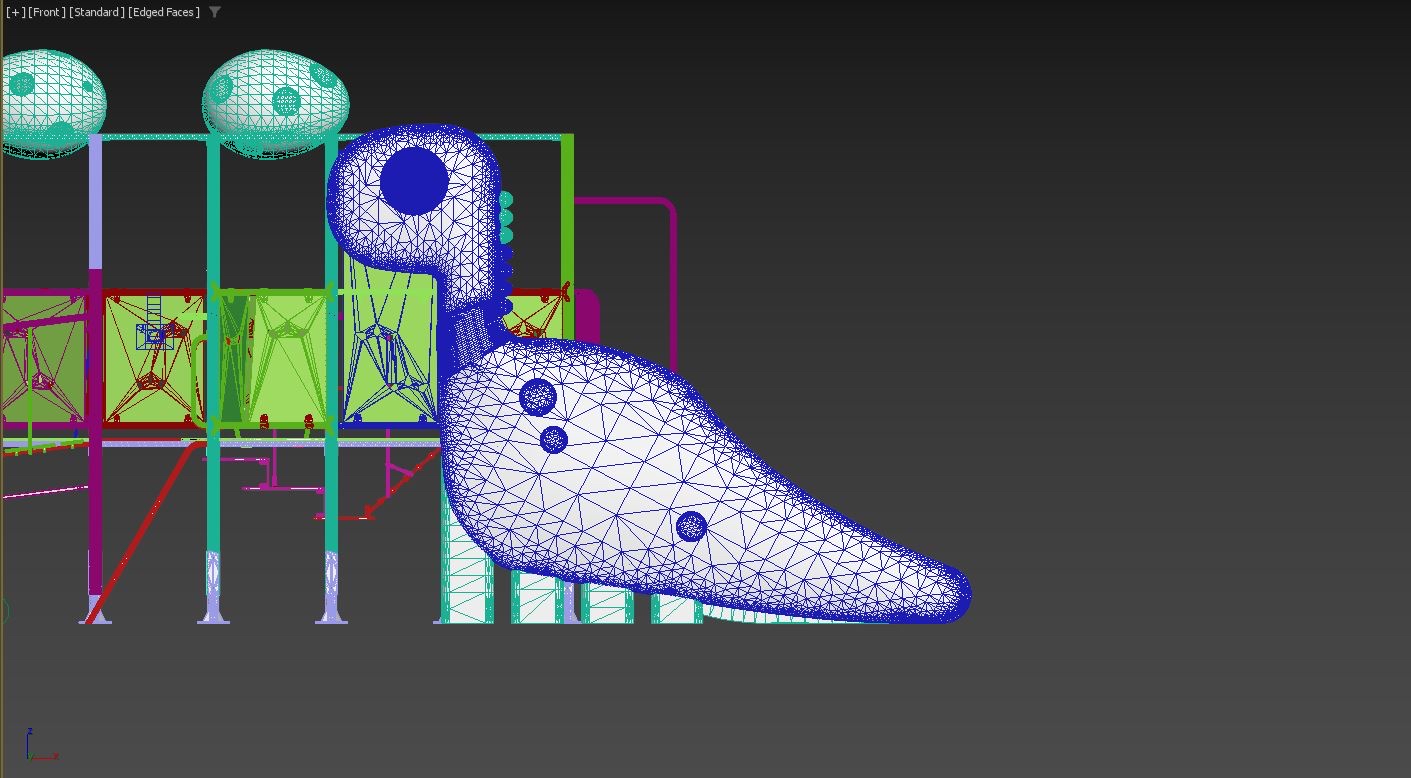Select the teal spine bumps behind dinosaur head
Screen dimensions: 1411x778
[x=505, y=217]
